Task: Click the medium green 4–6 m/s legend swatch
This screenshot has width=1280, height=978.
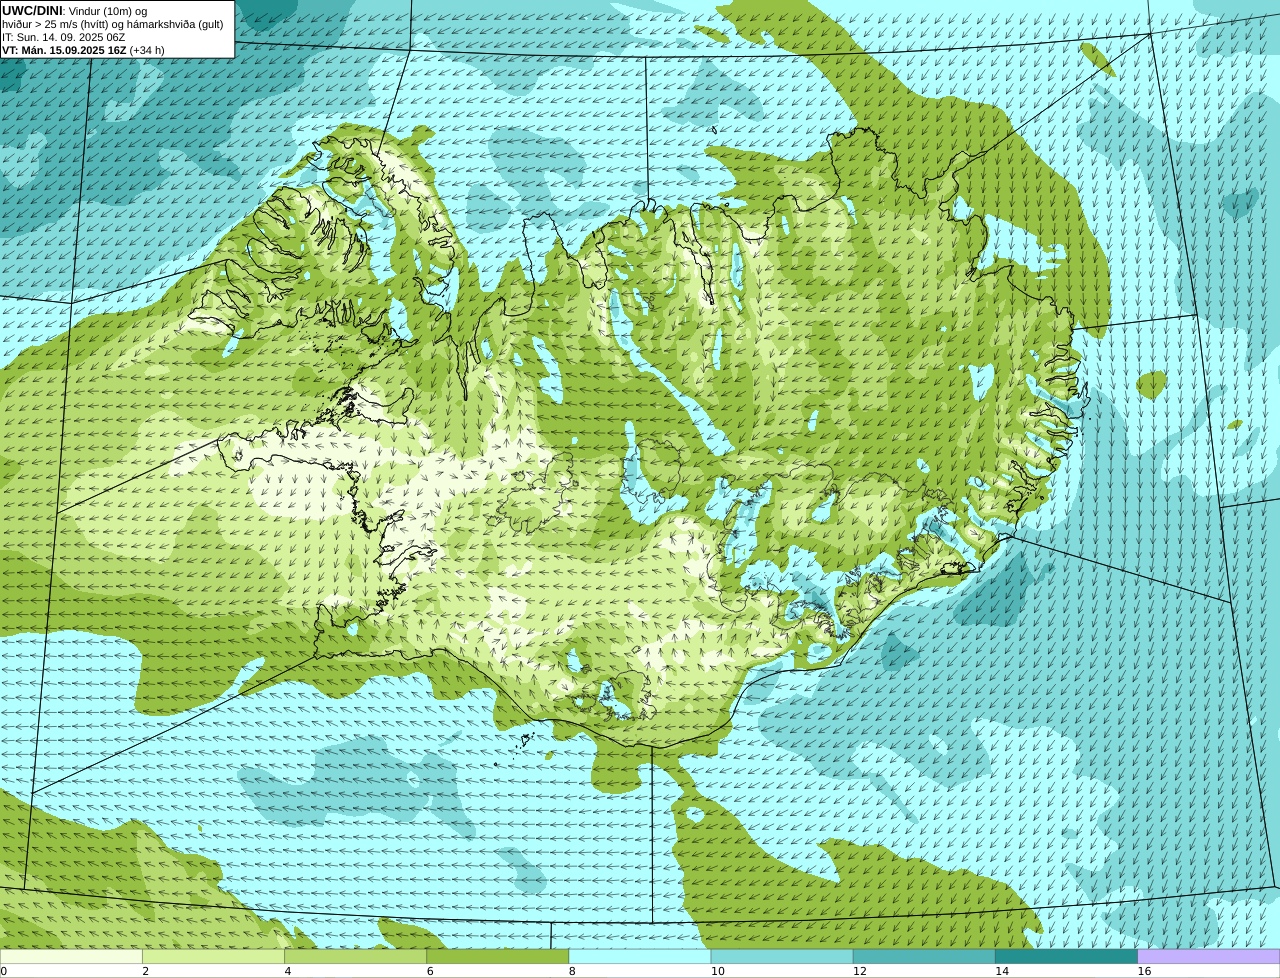Action: (355, 957)
